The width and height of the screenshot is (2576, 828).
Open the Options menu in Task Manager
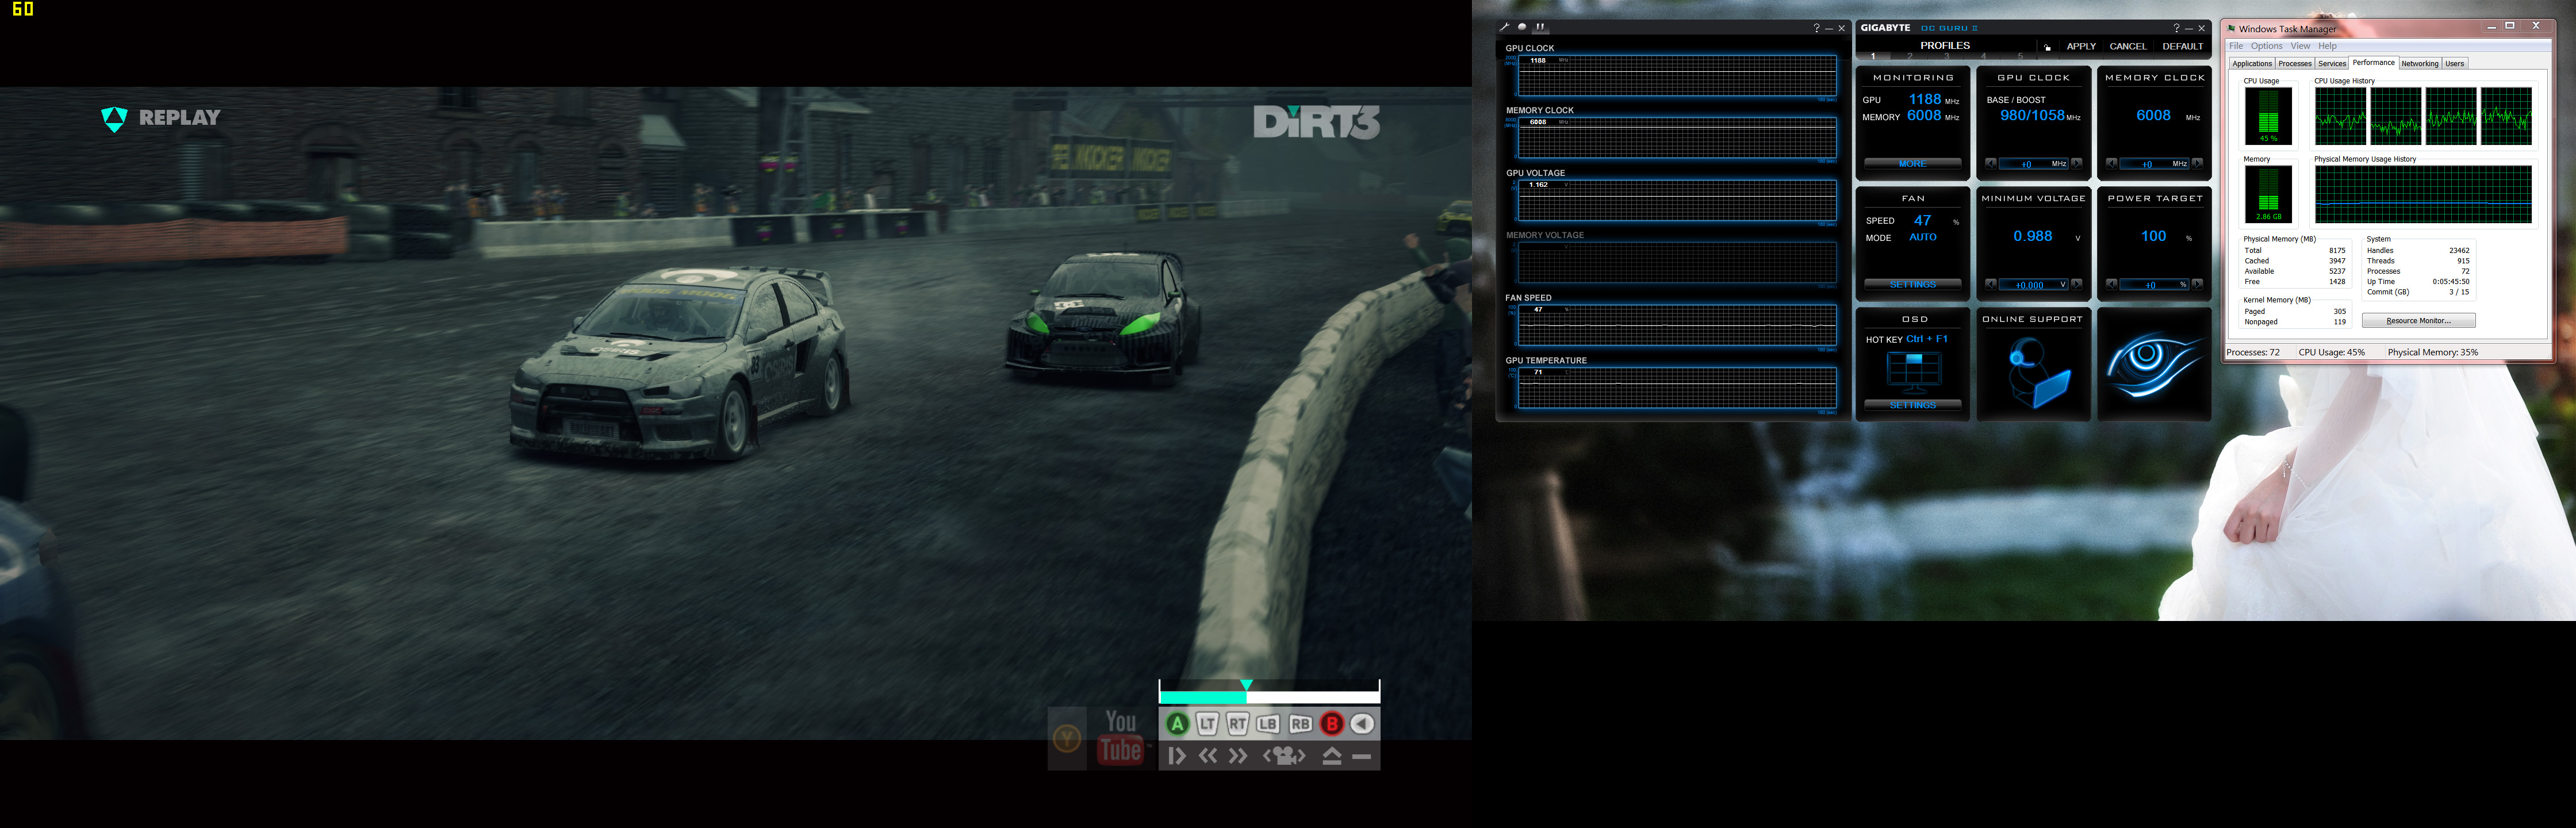[2266, 46]
